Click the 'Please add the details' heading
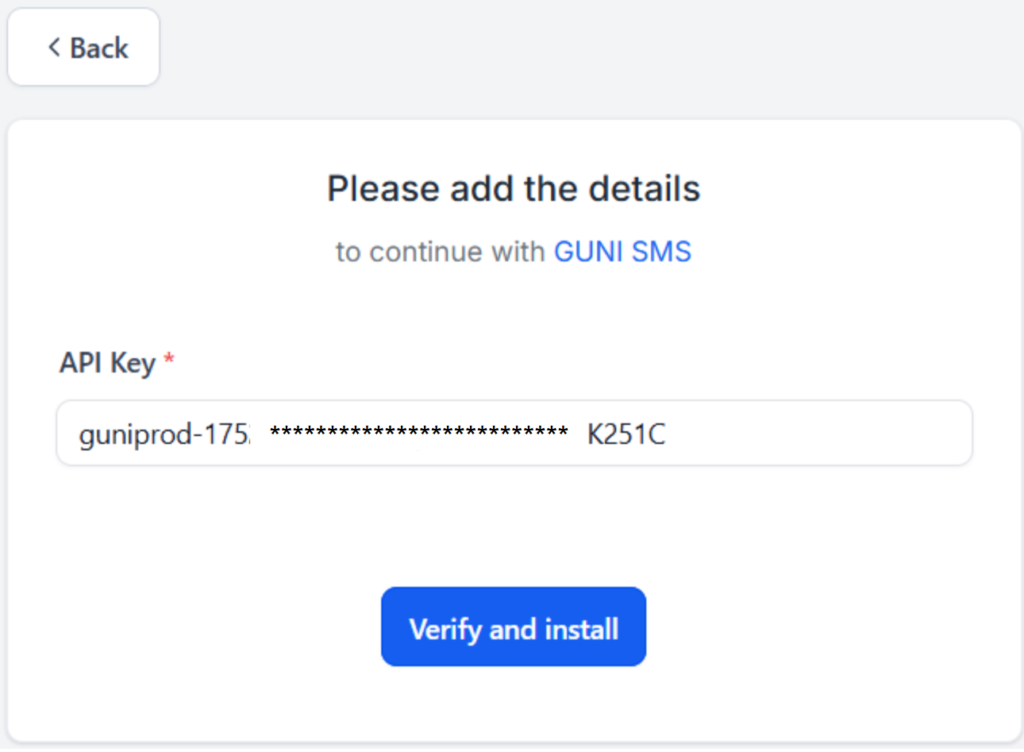Viewport: 1024px width, 752px height. coord(513,189)
